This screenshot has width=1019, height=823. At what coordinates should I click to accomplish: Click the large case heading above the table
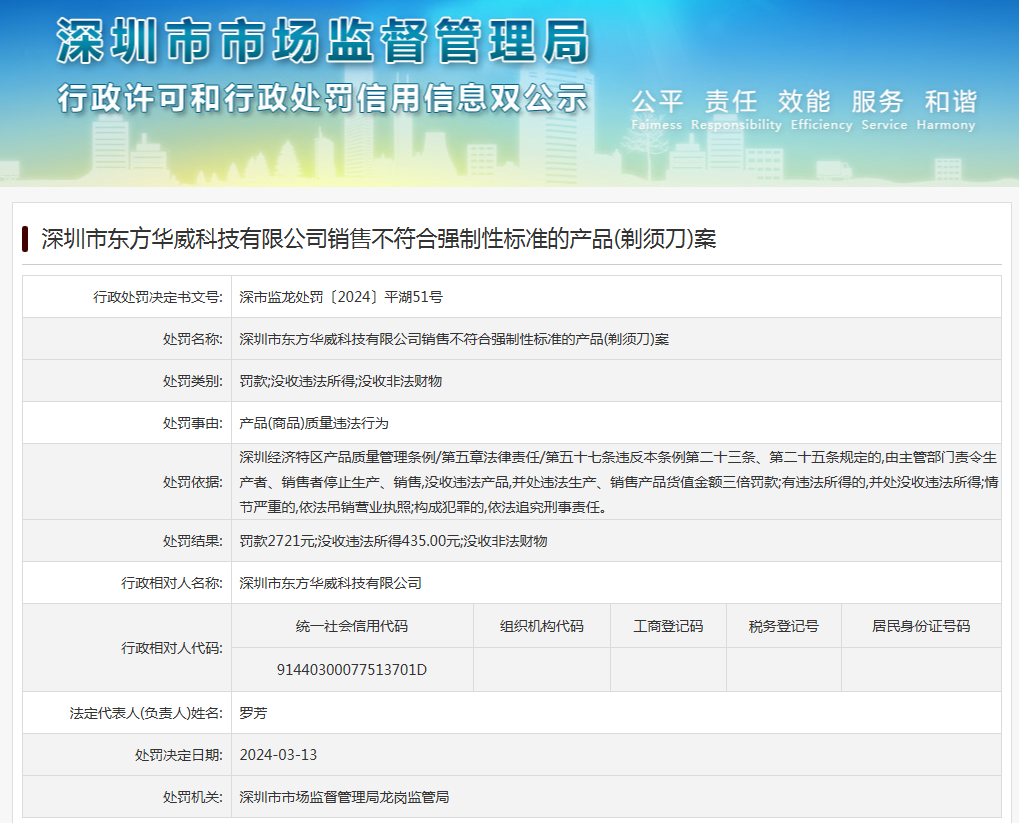[x=378, y=239]
